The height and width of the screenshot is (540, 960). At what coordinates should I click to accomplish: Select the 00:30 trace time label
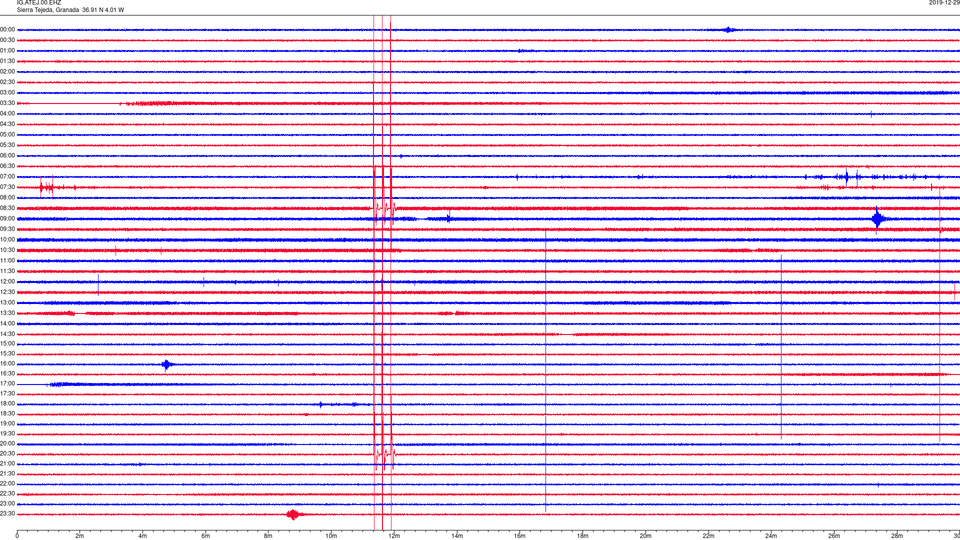[7, 40]
